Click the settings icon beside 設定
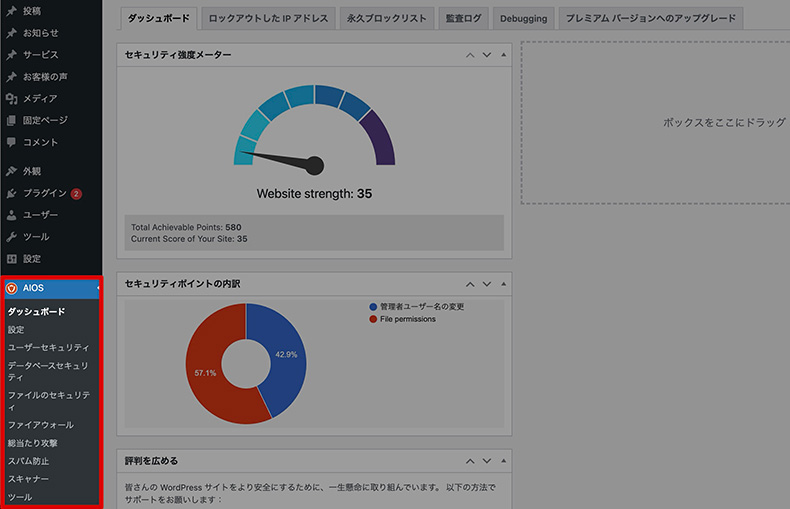790x509 pixels. pyautogui.click(x=11, y=259)
